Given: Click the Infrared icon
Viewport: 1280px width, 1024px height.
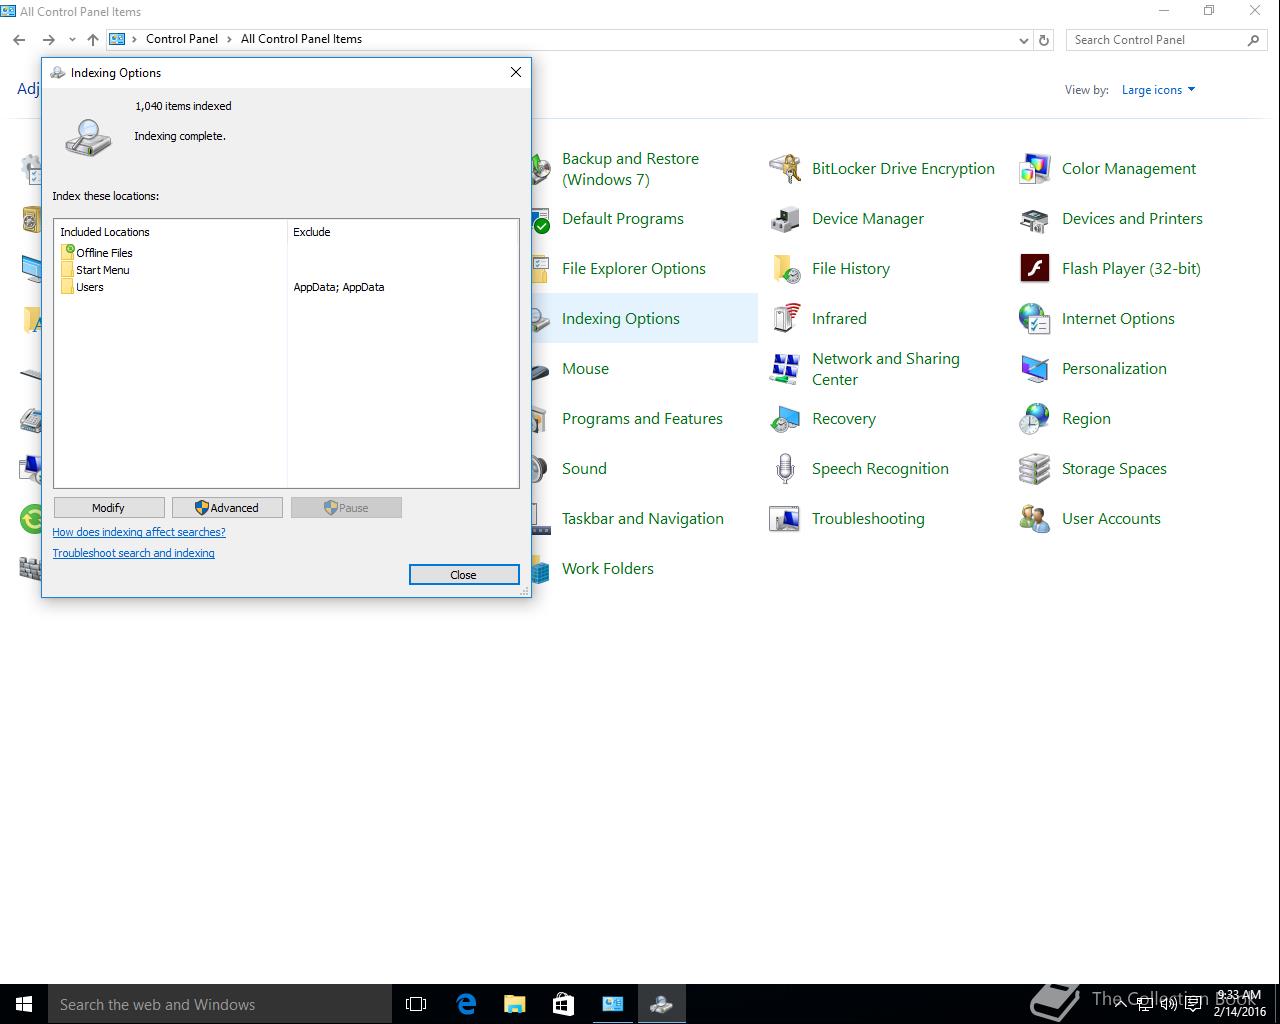Looking at the screenshot, I should pos(785,319).
